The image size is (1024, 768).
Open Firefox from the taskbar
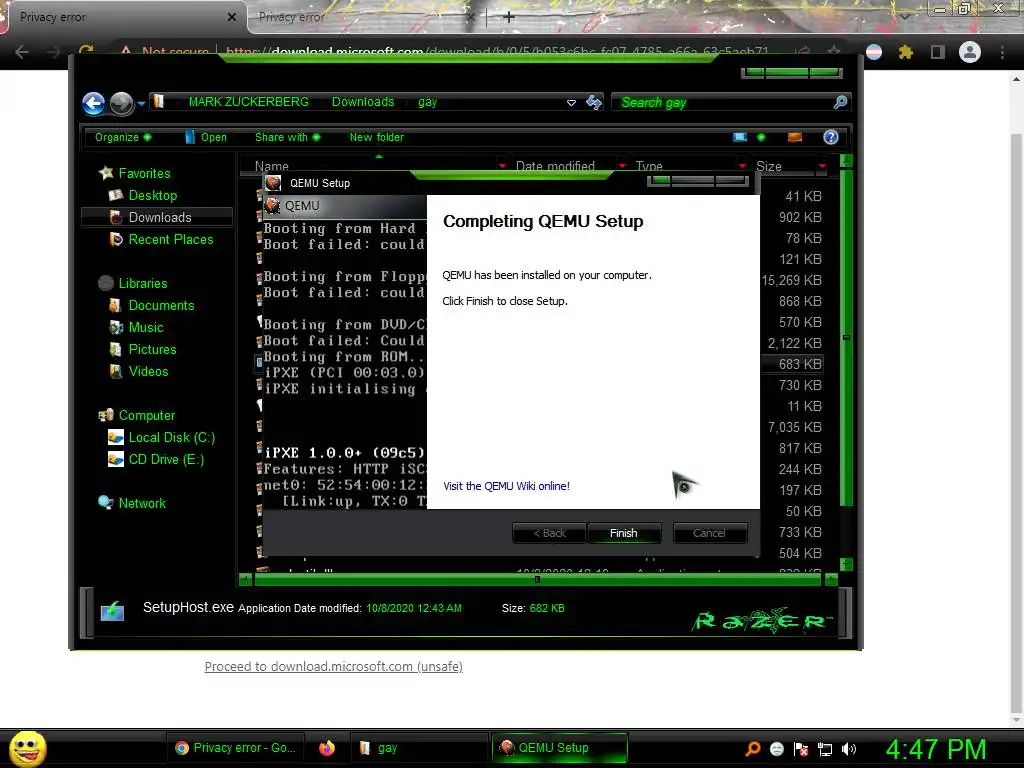pyautogui.click(x=327, y=748)
